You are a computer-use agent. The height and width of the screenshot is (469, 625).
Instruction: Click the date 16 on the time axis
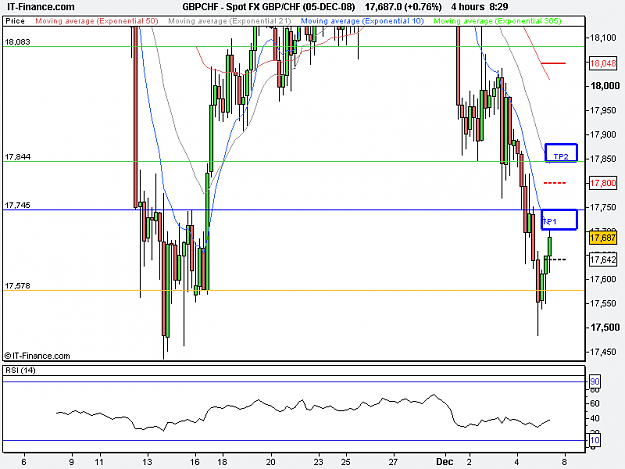[x=195, y=462]
